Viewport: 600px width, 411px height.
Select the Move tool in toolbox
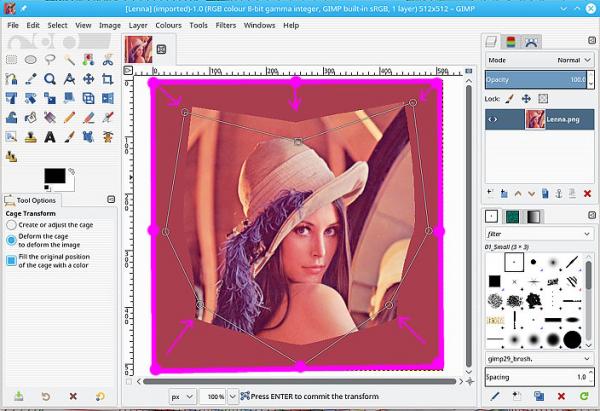coord(88,79)
